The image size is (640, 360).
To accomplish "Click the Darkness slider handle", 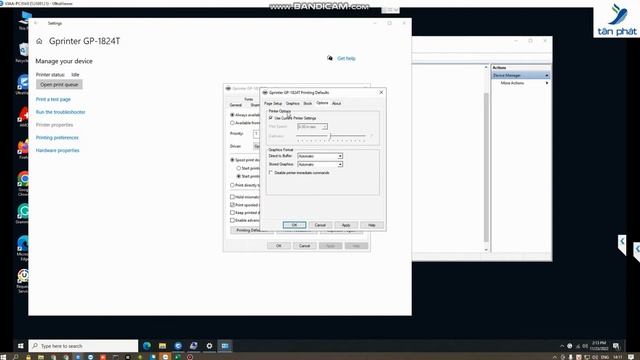I will [x=330, y=136].
